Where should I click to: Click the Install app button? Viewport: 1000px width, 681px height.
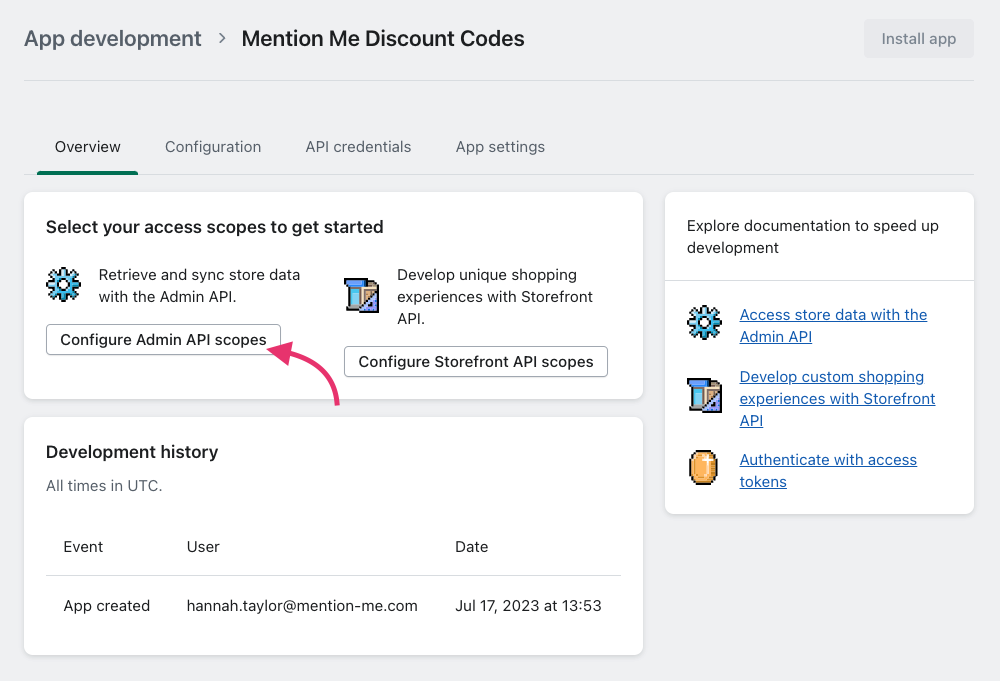(x=918, y=39)
